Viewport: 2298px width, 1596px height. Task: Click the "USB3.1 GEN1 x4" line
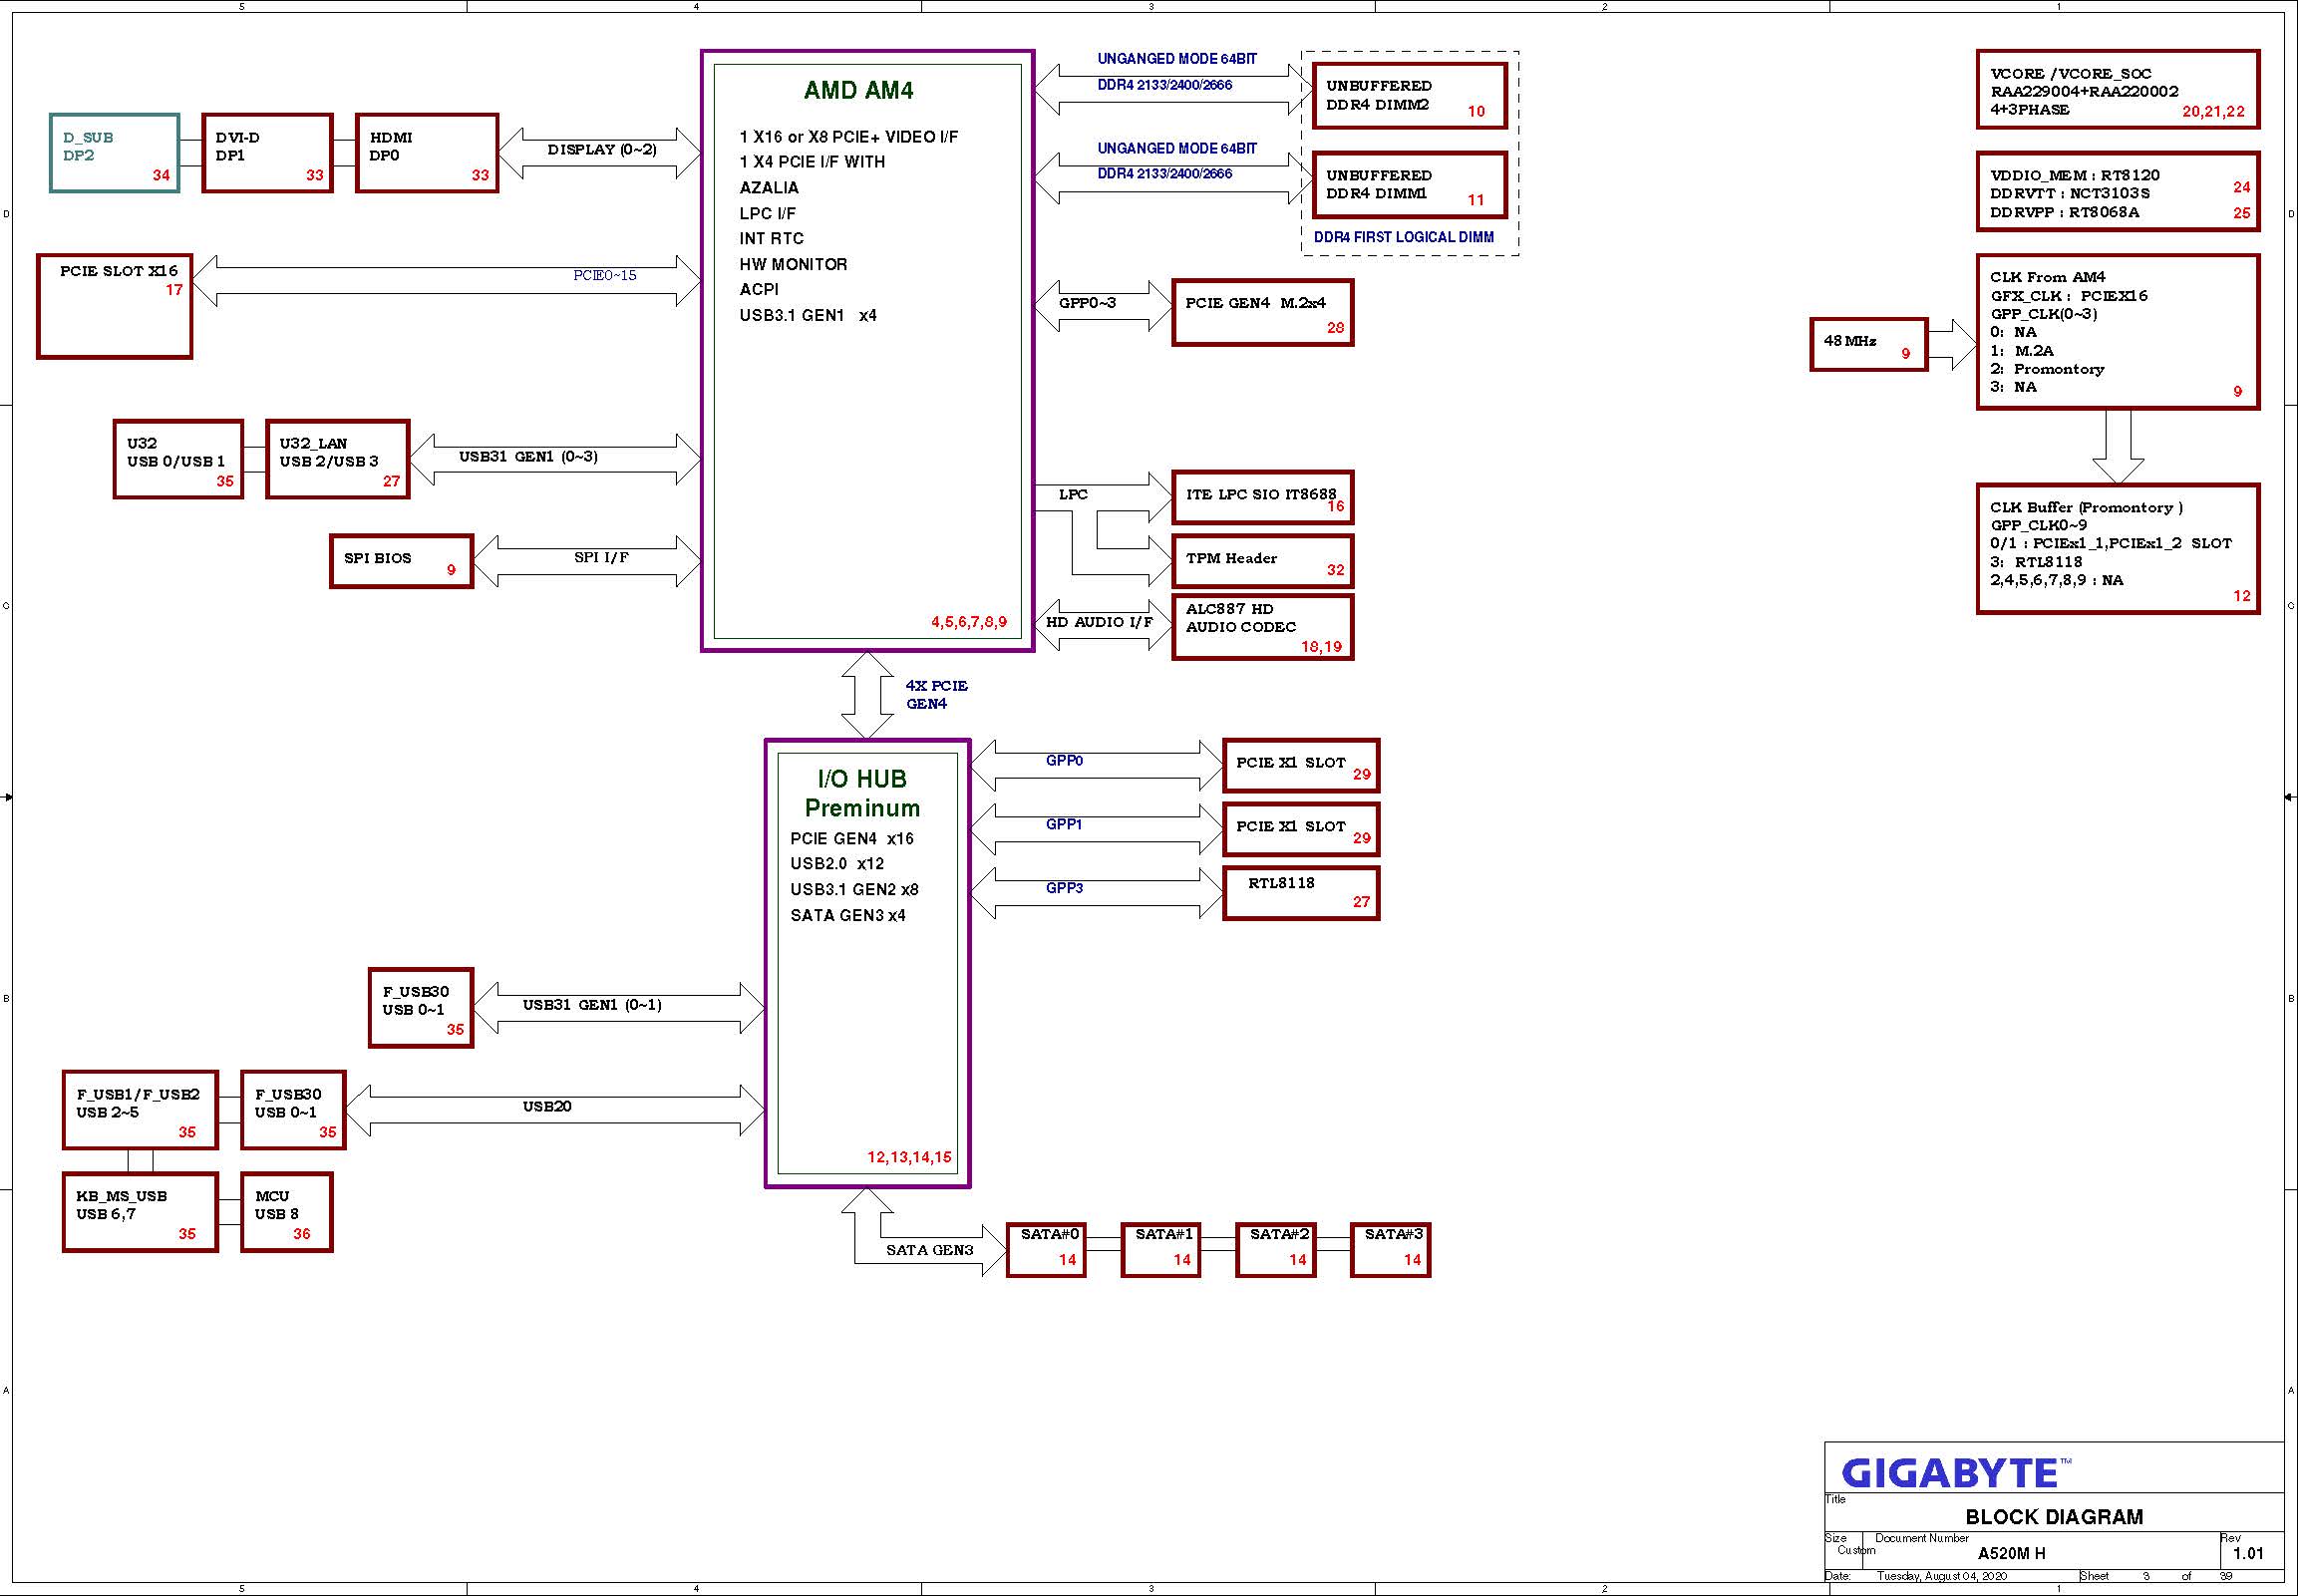pos(808,315)
